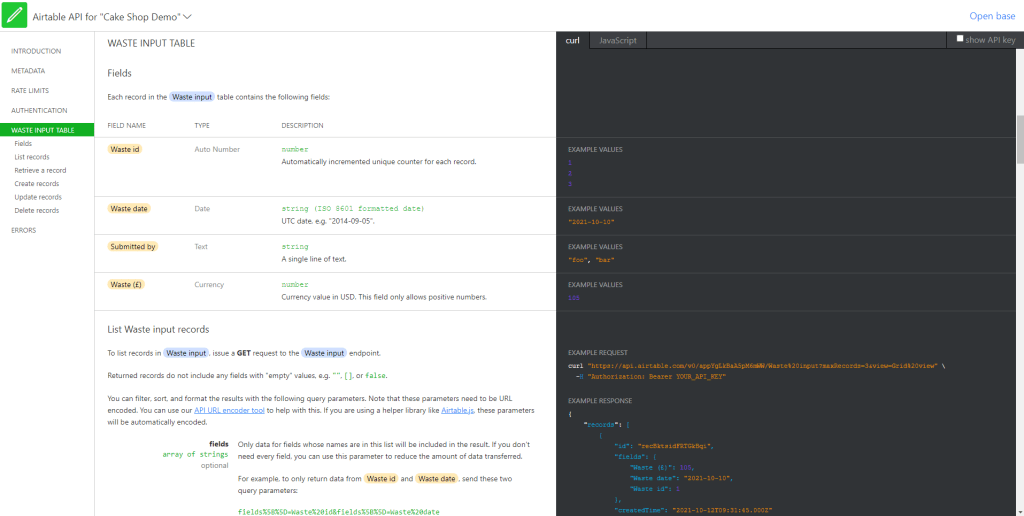
Task: Jump to List records in the sidebar
Action: click(31, 157)
